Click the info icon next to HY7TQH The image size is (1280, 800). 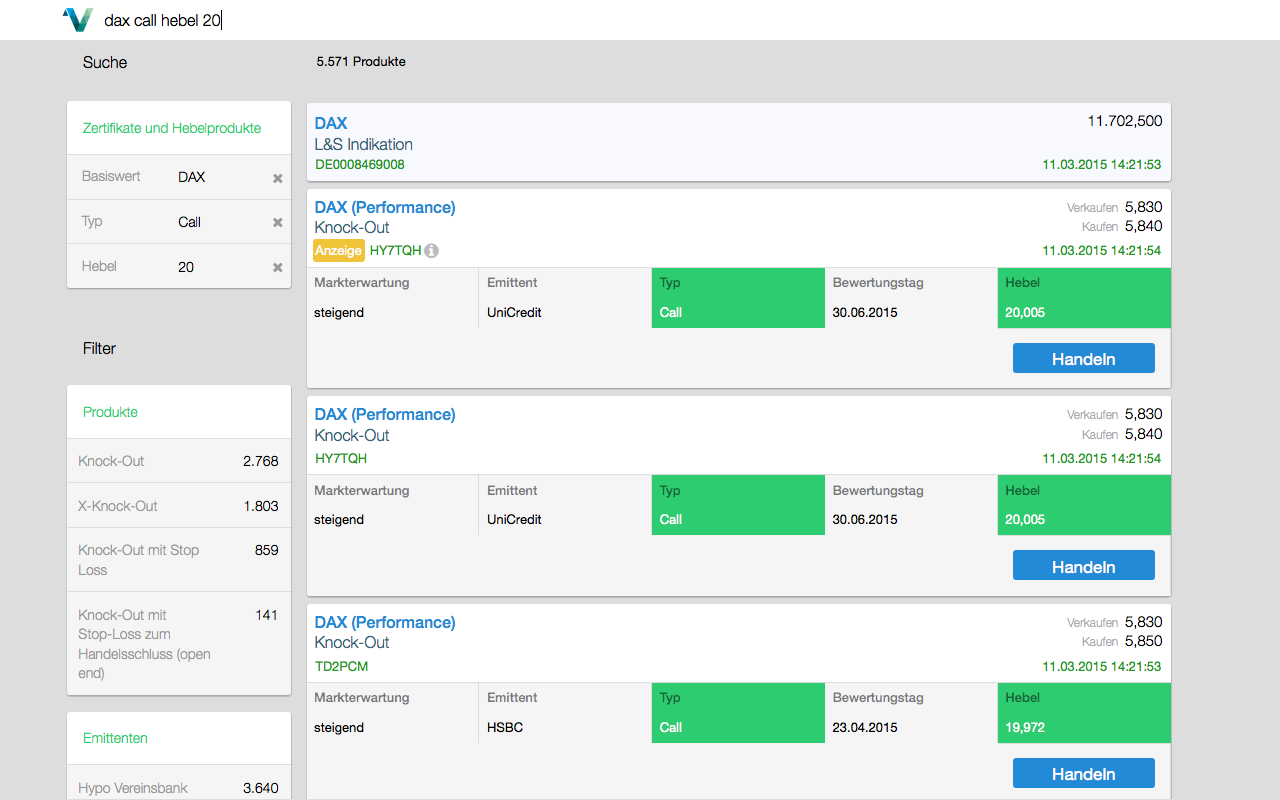click(431, 251)
